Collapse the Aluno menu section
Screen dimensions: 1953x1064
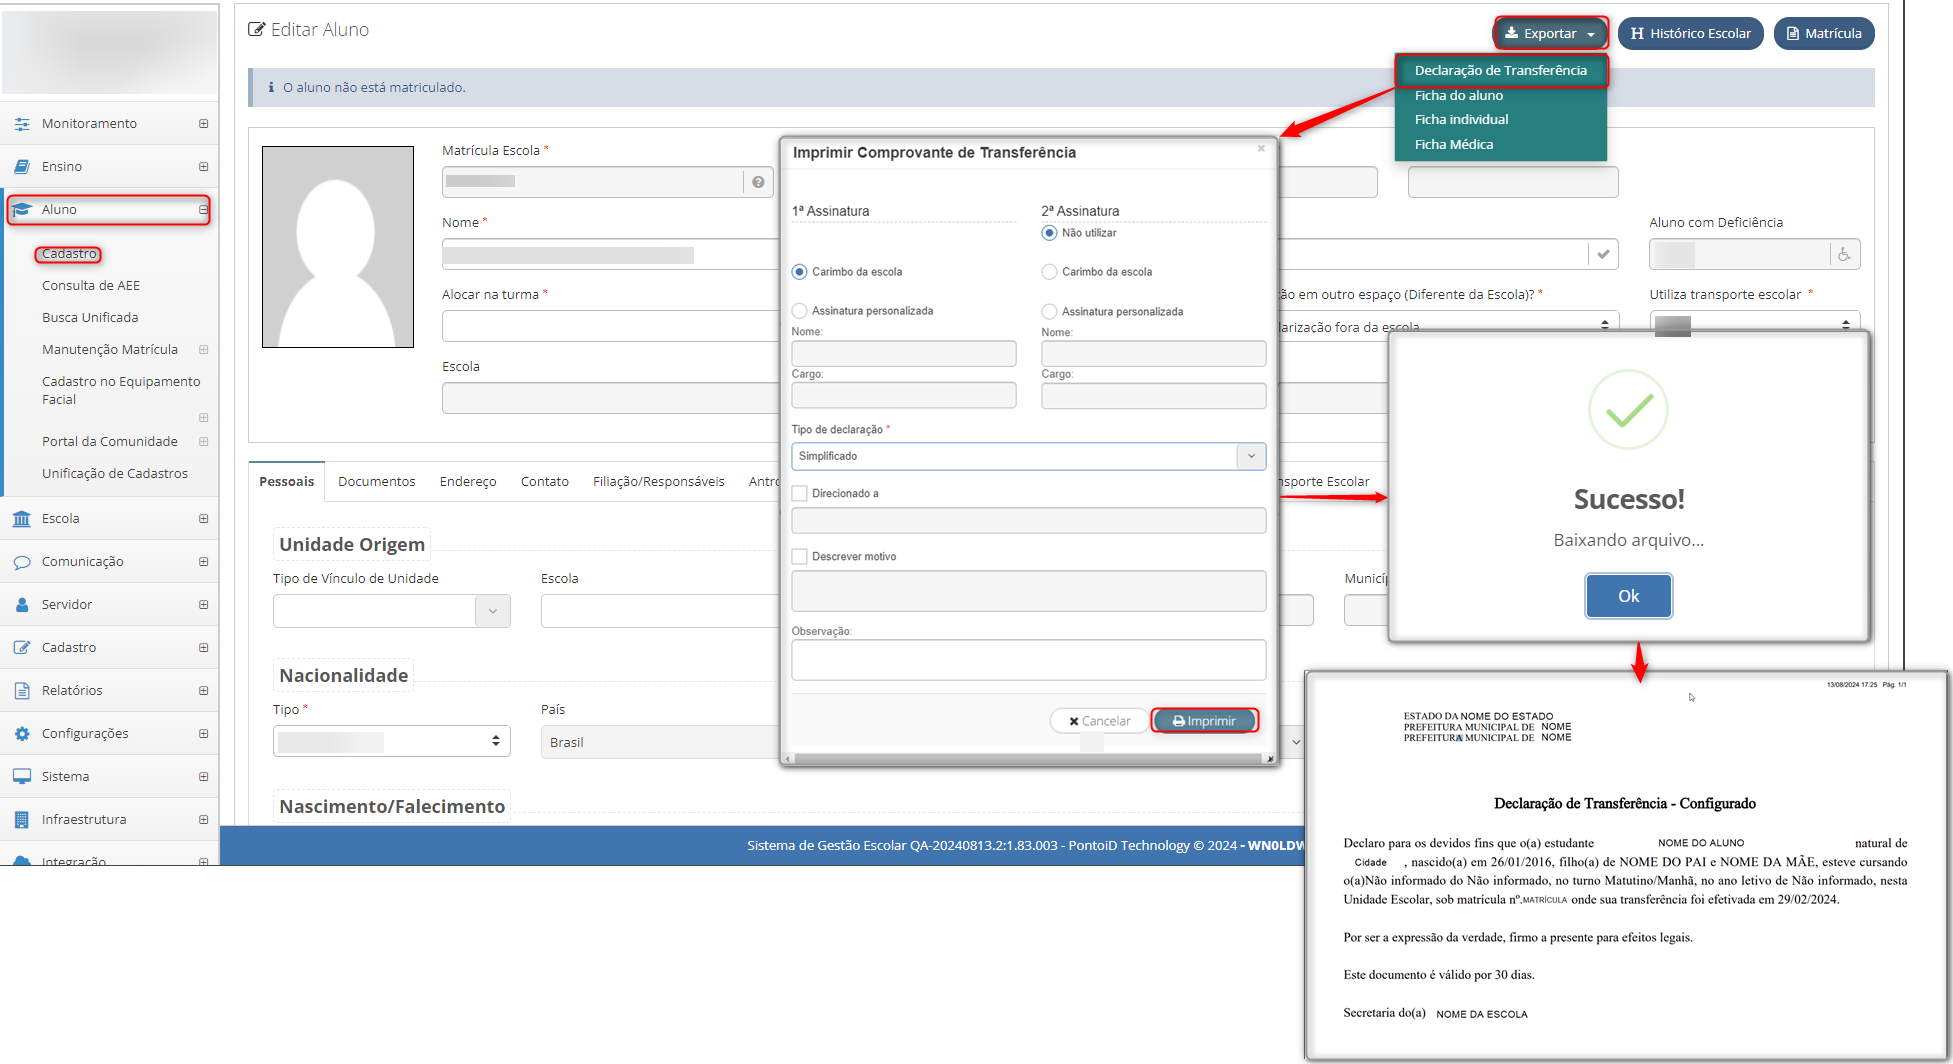pos(204,210)
